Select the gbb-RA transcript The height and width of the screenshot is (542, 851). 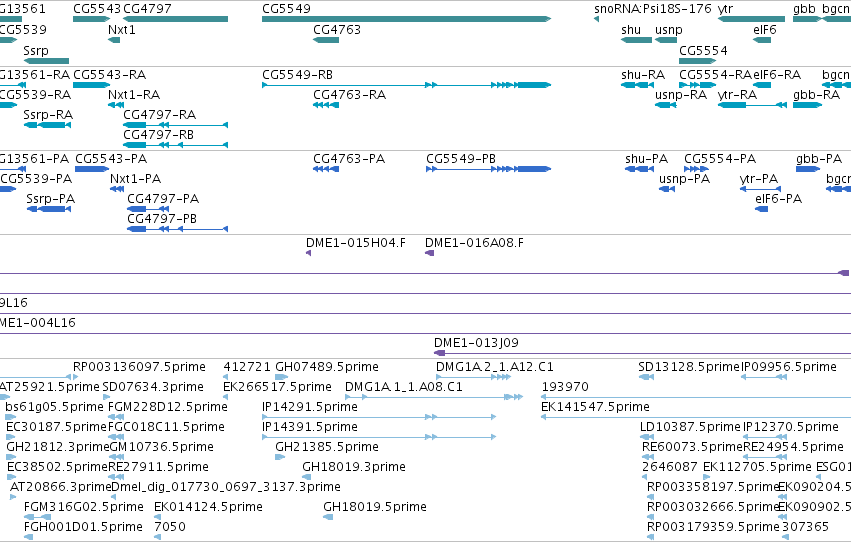[807, 105]
